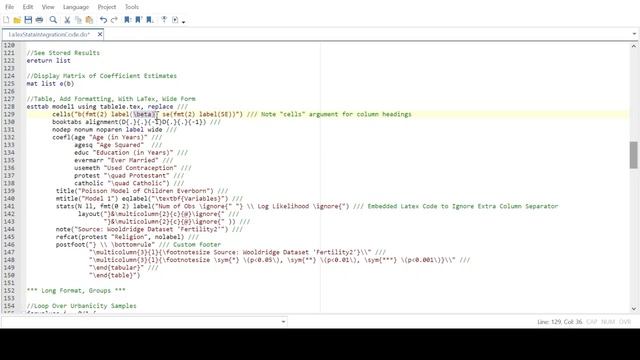The image size is (640, 360).
Task: Click the '*** Long Format, Groups ***' comment
Action: [76, 290]
